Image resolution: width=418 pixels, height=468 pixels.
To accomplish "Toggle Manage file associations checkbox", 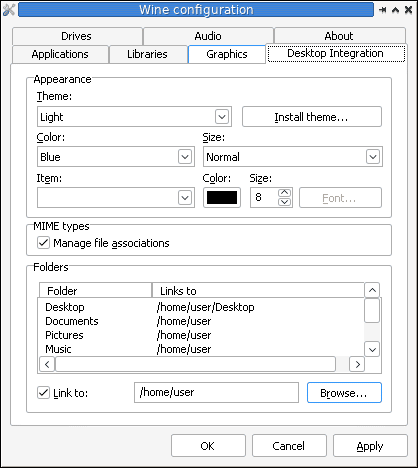I will tap(43, 243).
